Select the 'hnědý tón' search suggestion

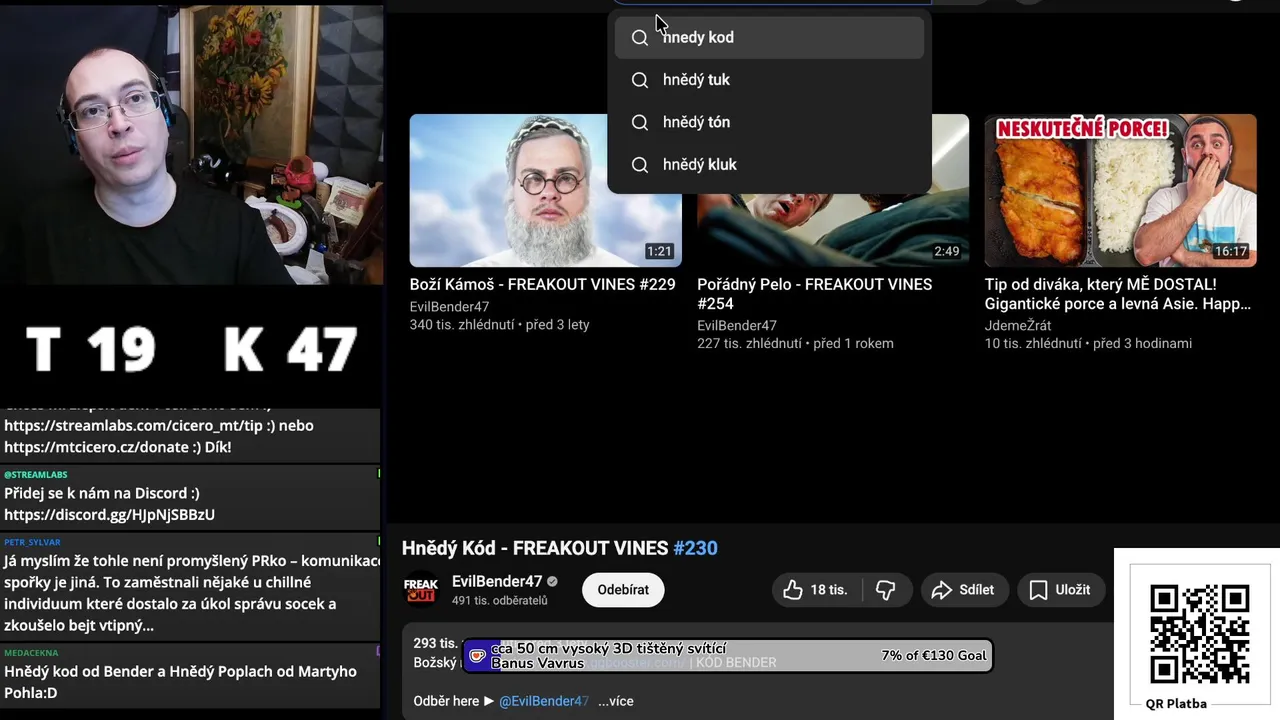[769, 122]
